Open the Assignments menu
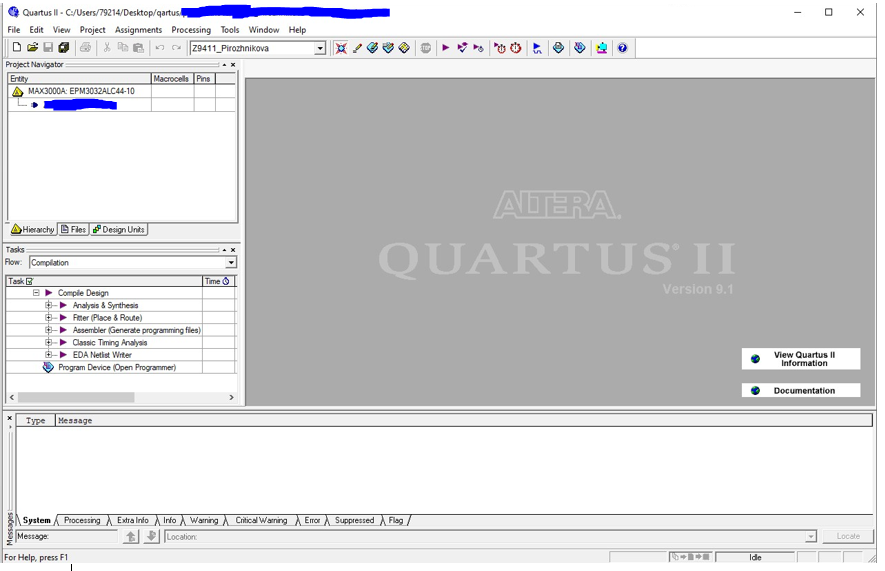Image resolution: width=885 pixels, height=571 pixels. click(x=138, y=30)
